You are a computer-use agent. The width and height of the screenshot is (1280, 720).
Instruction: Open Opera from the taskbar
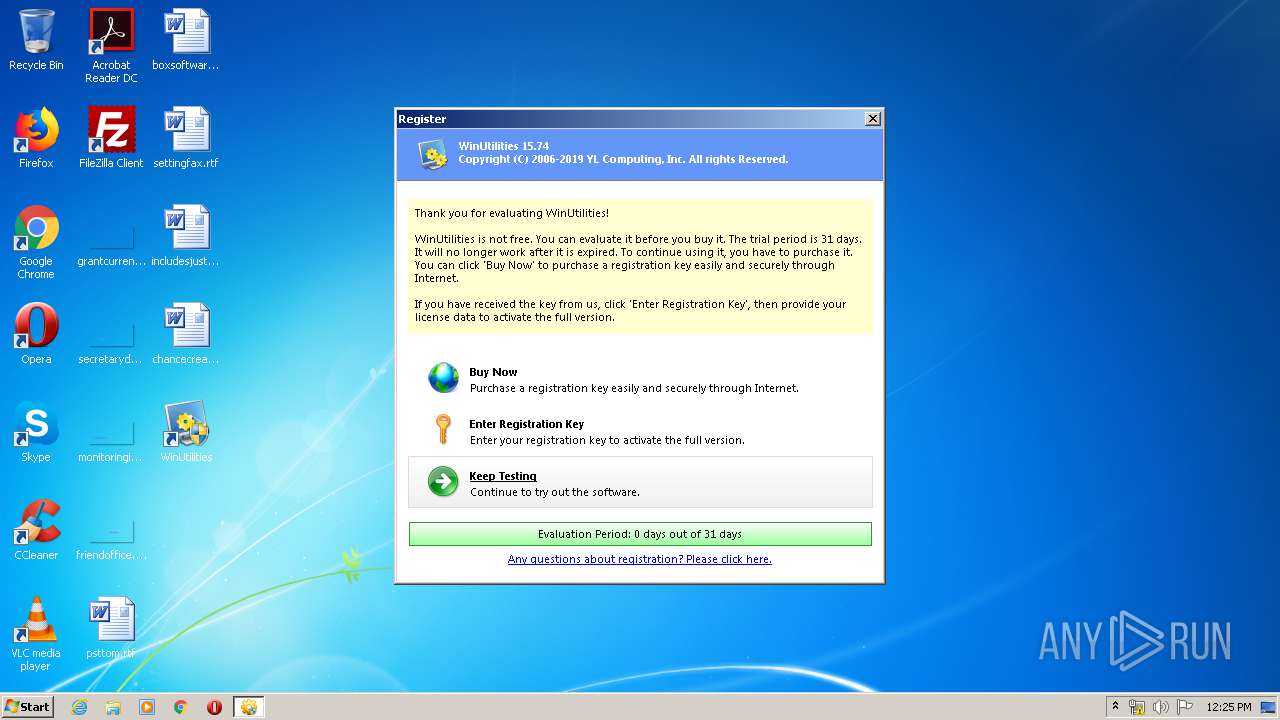tap(214, 707)
